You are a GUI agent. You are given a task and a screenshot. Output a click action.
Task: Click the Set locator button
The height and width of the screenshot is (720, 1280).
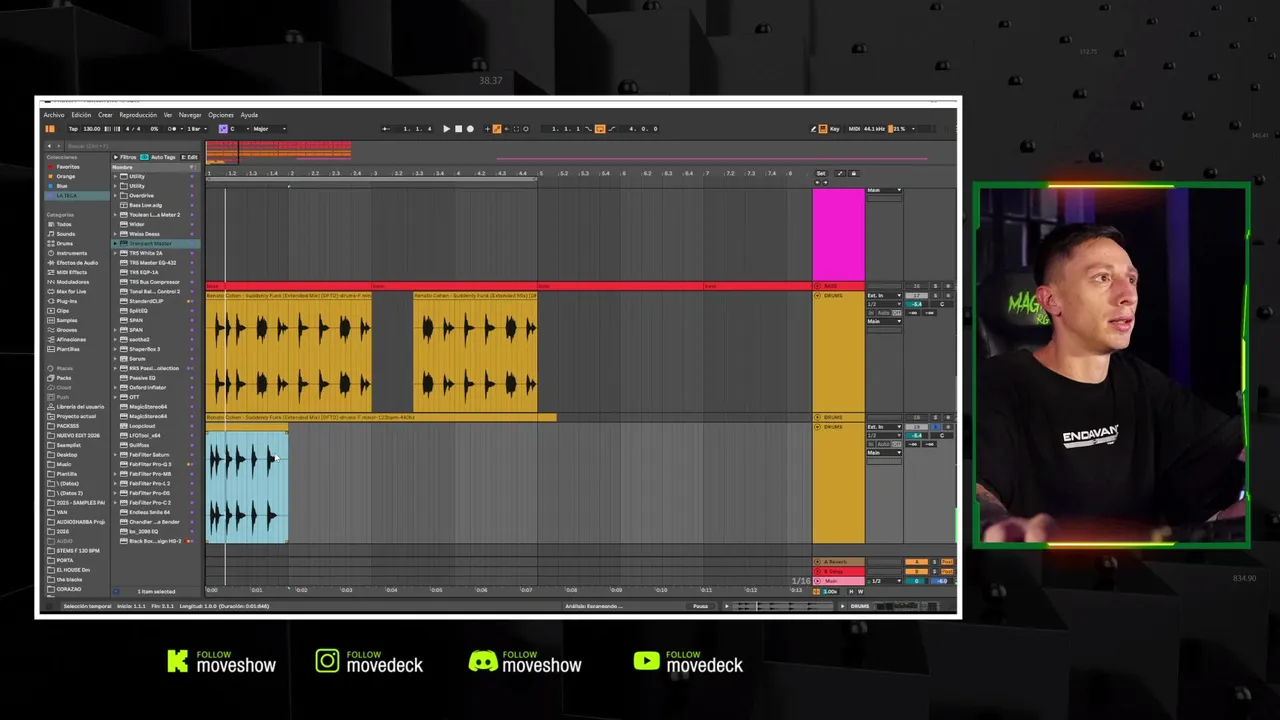pos(821,174)
